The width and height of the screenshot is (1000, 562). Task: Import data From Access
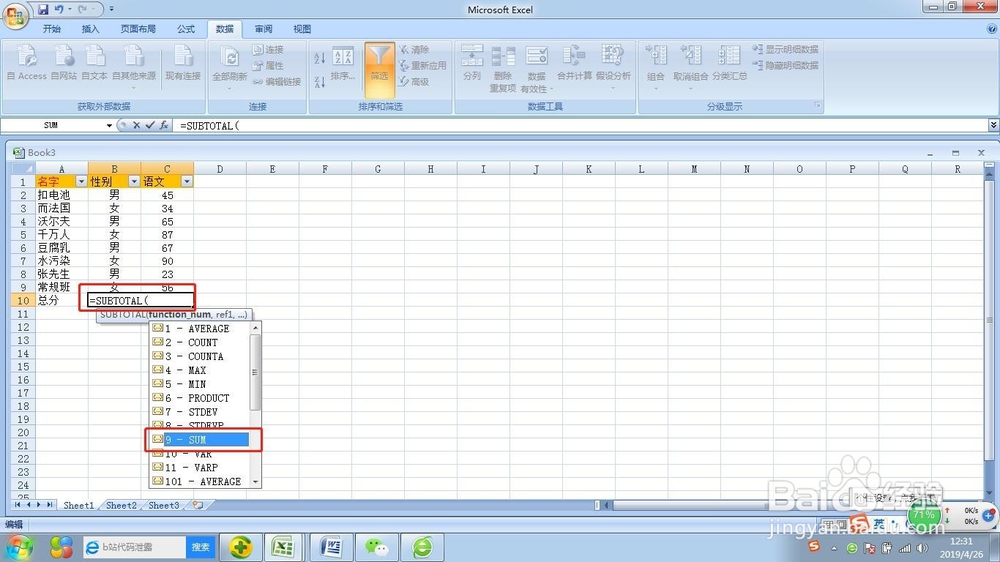tap(27, 63)
